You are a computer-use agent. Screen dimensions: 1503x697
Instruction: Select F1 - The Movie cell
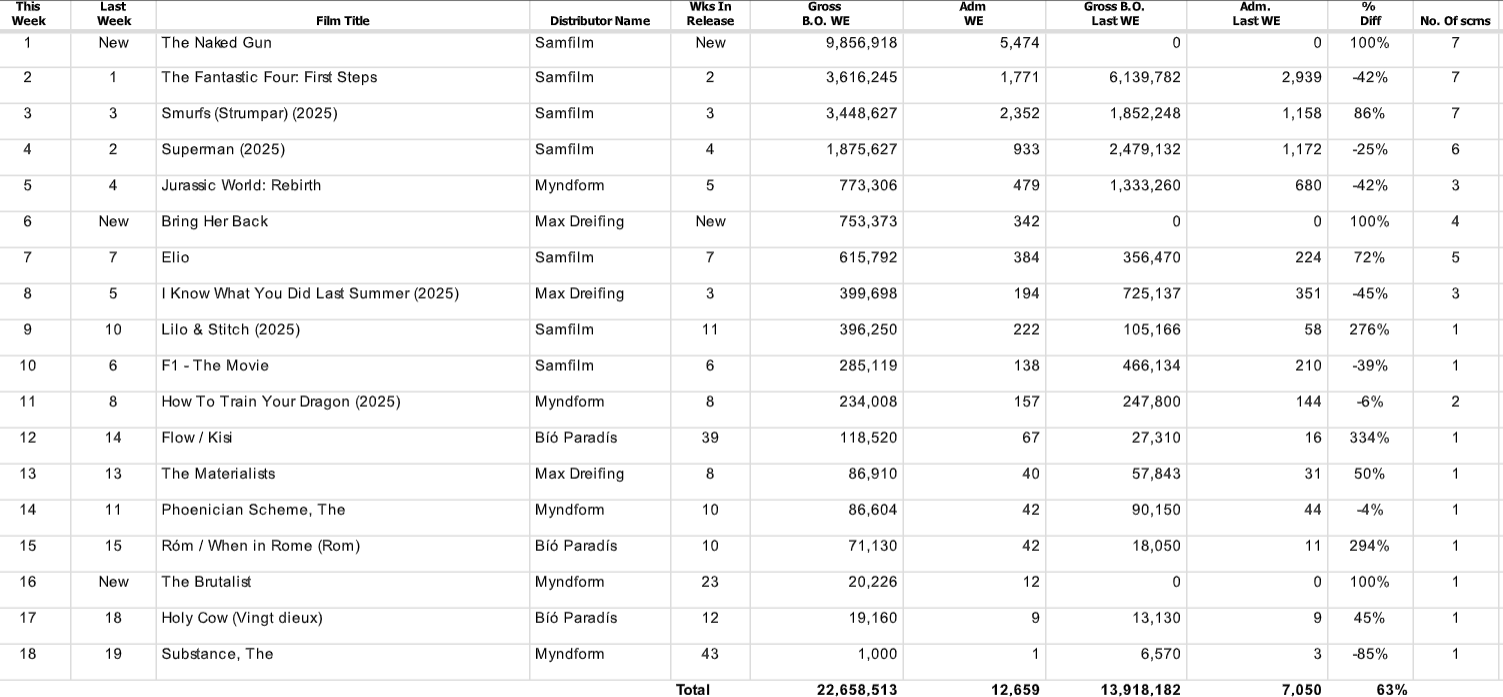(215, 366)
